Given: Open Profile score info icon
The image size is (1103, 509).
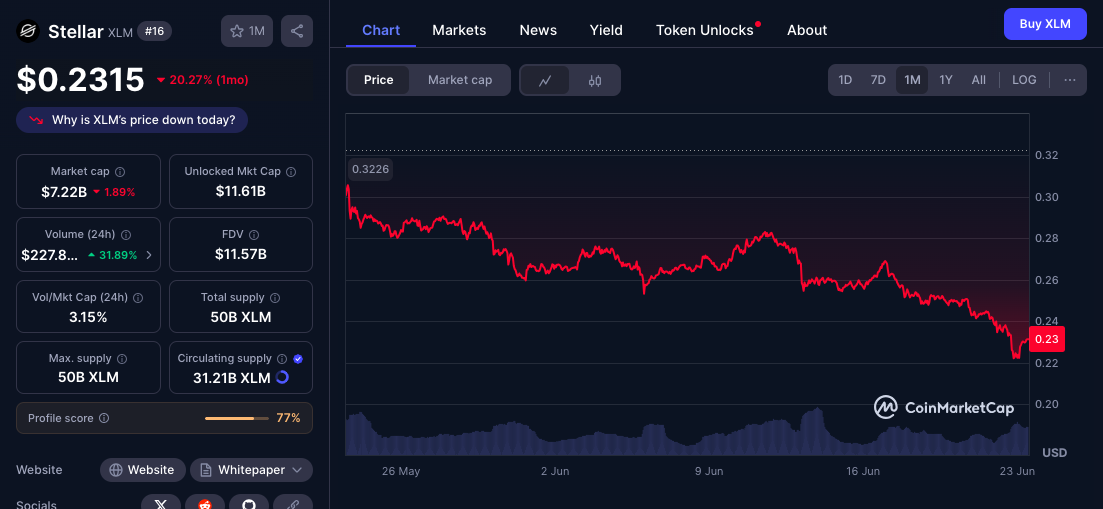Looking at the screenshot, I should click(104, 418).
